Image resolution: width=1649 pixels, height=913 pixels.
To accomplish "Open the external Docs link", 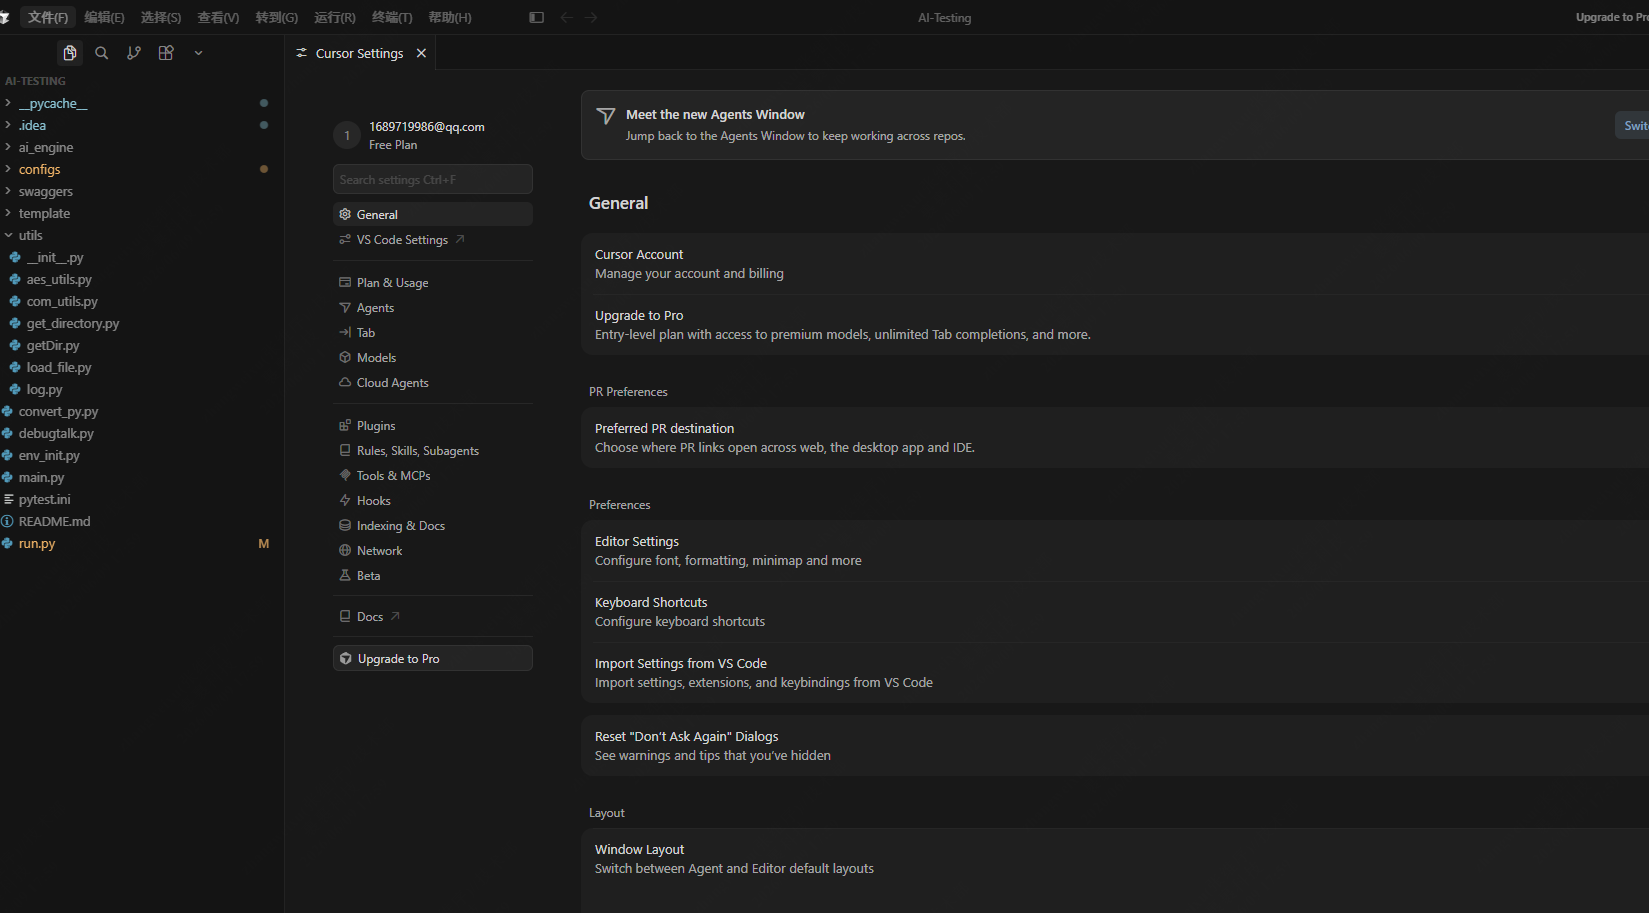I will click(x=432, y=616).
